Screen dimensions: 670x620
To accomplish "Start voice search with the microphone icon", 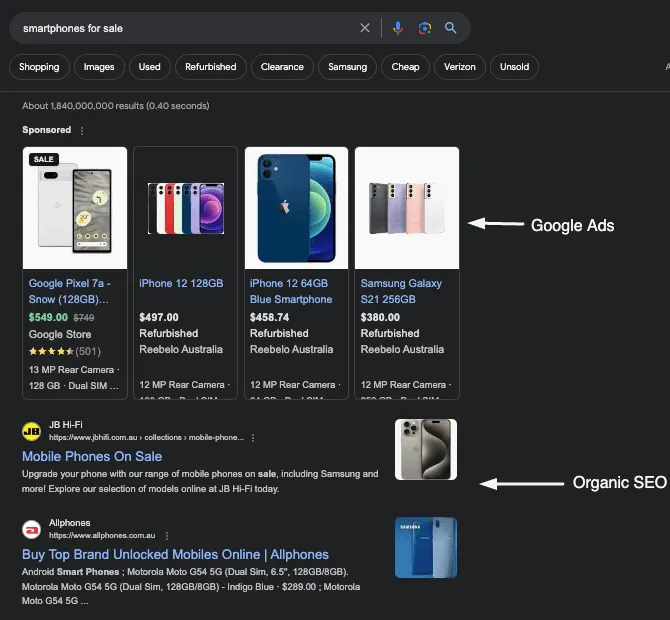I will click(x=398, y=28).
